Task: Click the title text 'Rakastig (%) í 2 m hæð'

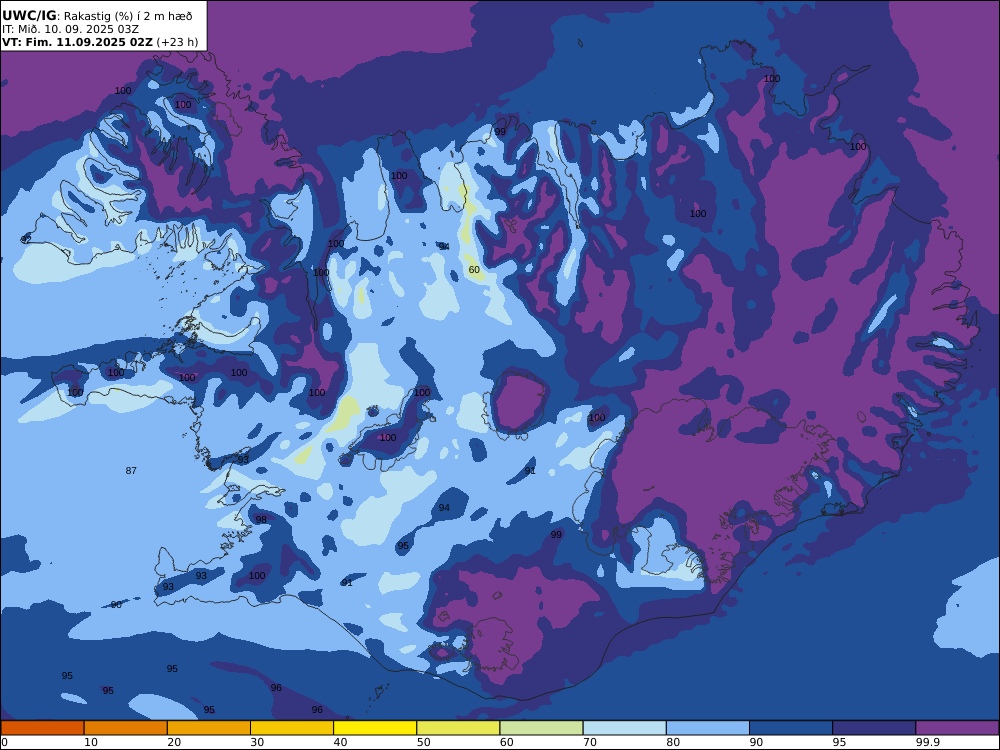Action: (x=128, y=16)
